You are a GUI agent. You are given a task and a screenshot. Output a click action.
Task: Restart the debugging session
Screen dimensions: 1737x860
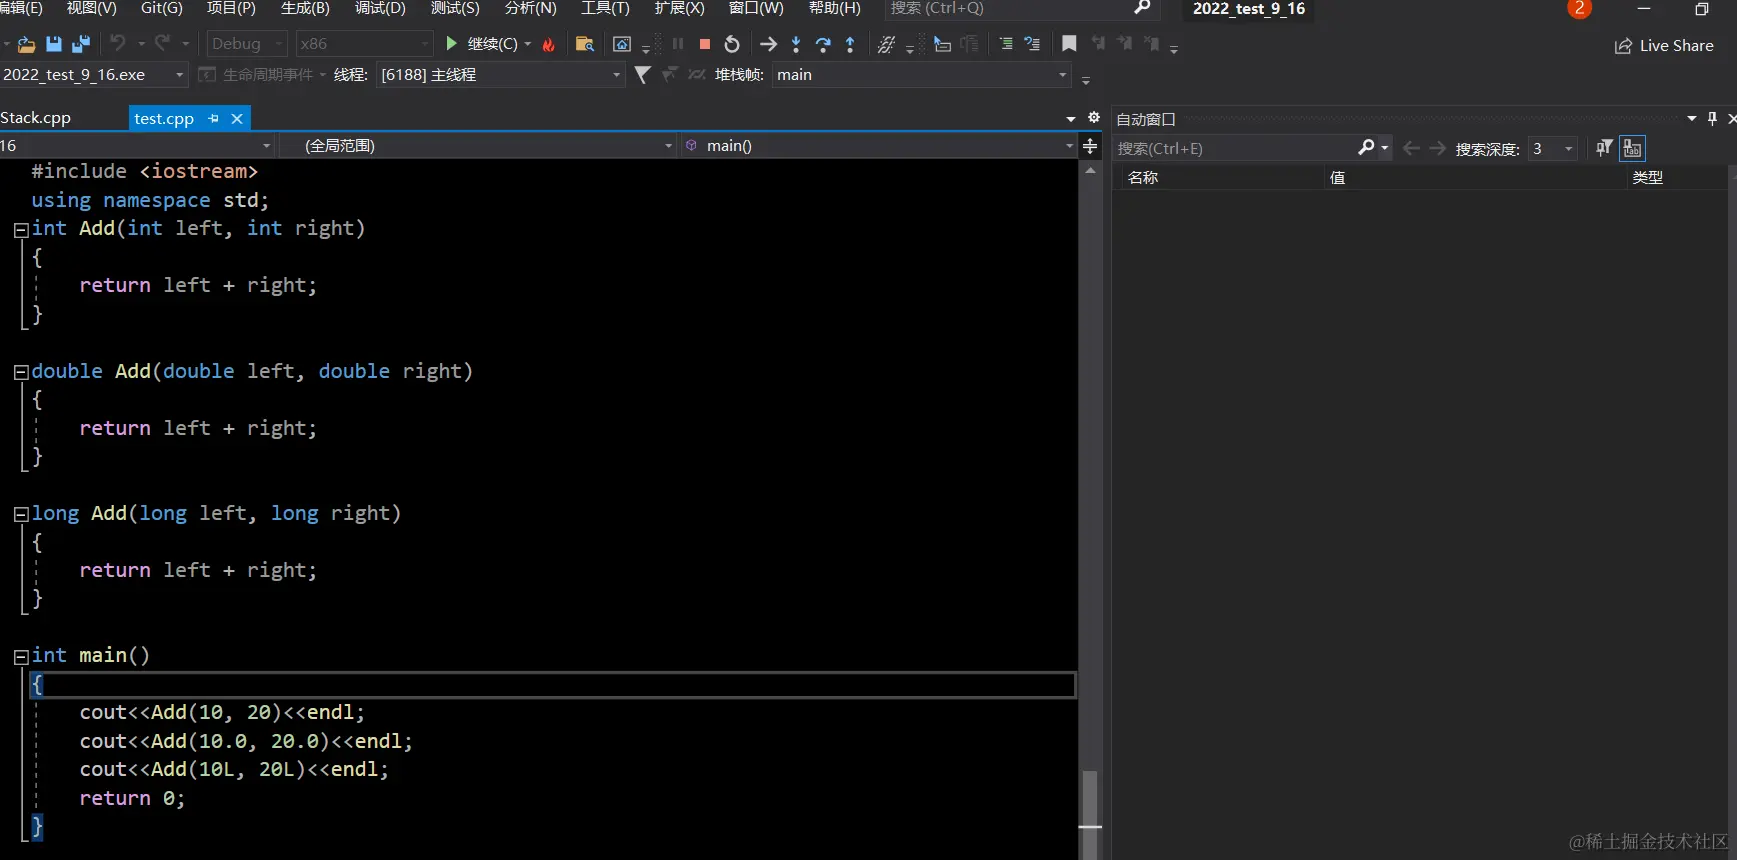[732, 44]
